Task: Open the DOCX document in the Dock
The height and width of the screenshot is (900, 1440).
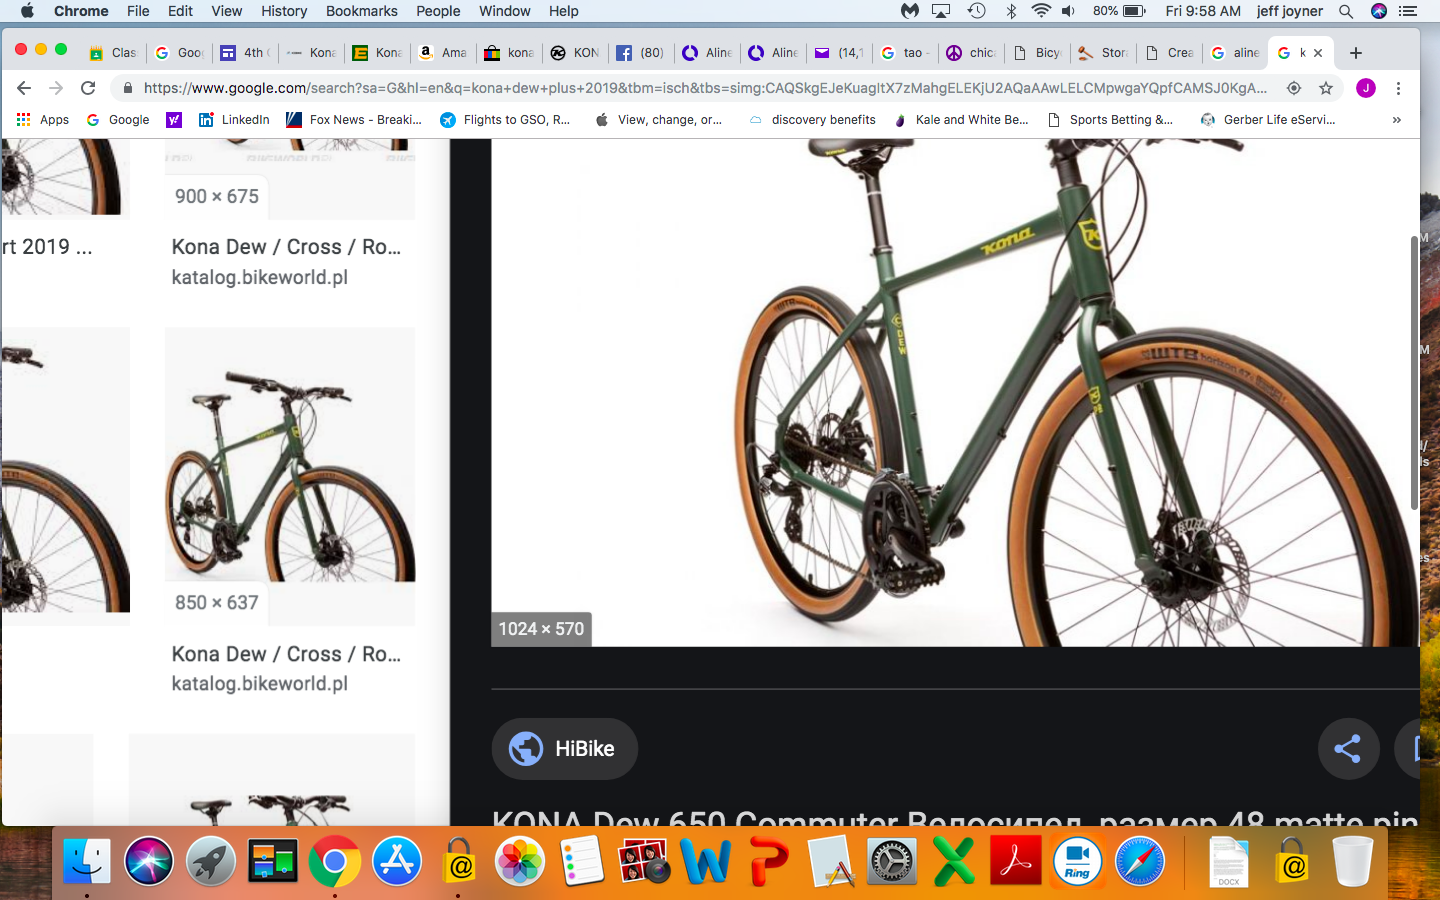Action: (x=1229, y=861)
